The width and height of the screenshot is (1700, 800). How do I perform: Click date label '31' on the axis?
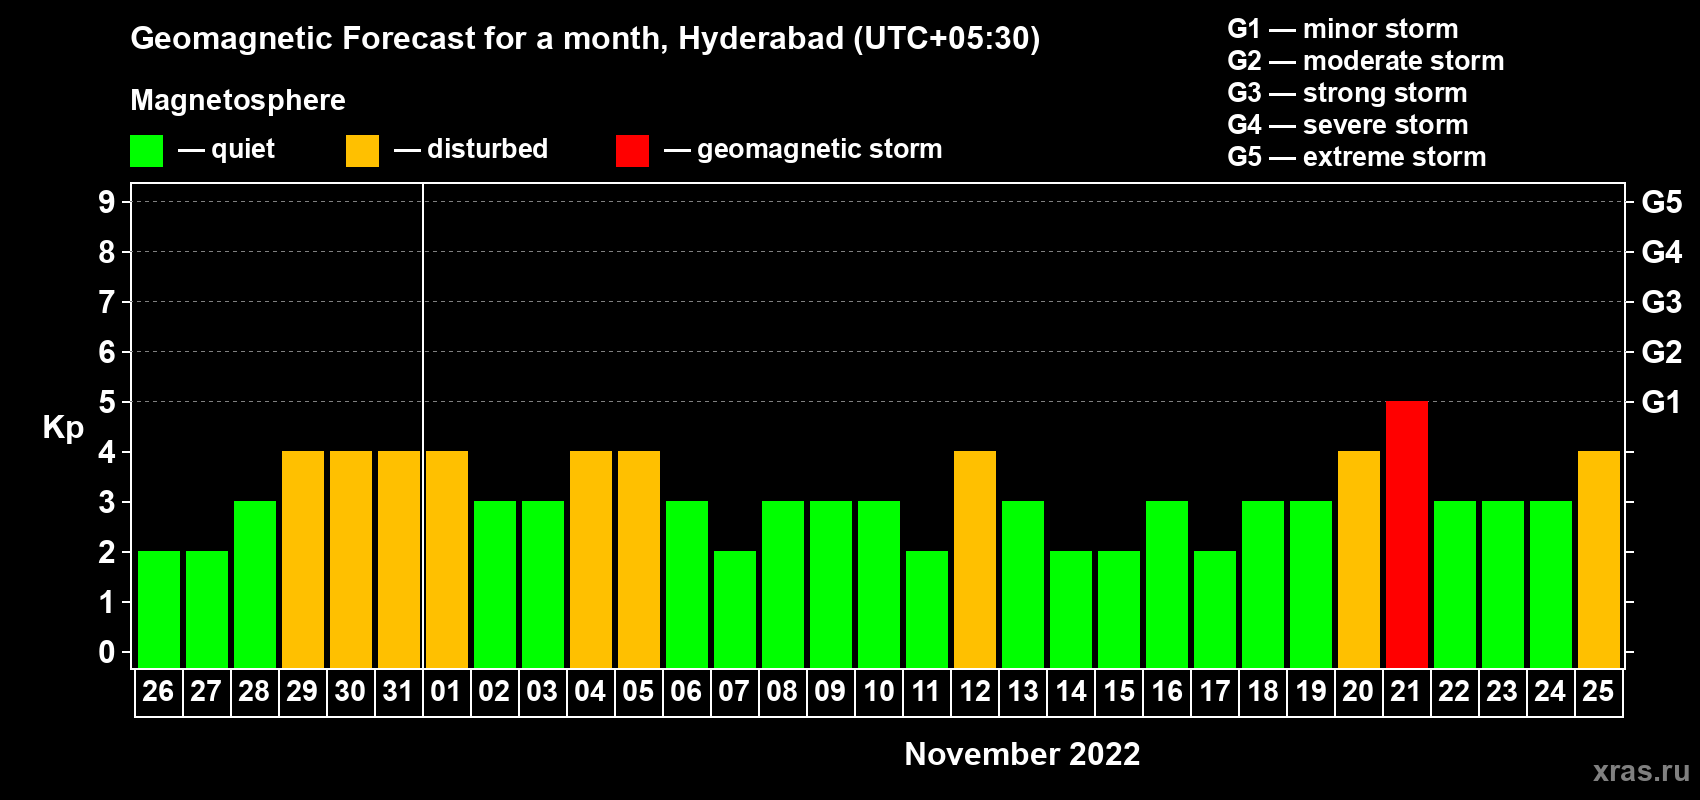coord(398,692)
